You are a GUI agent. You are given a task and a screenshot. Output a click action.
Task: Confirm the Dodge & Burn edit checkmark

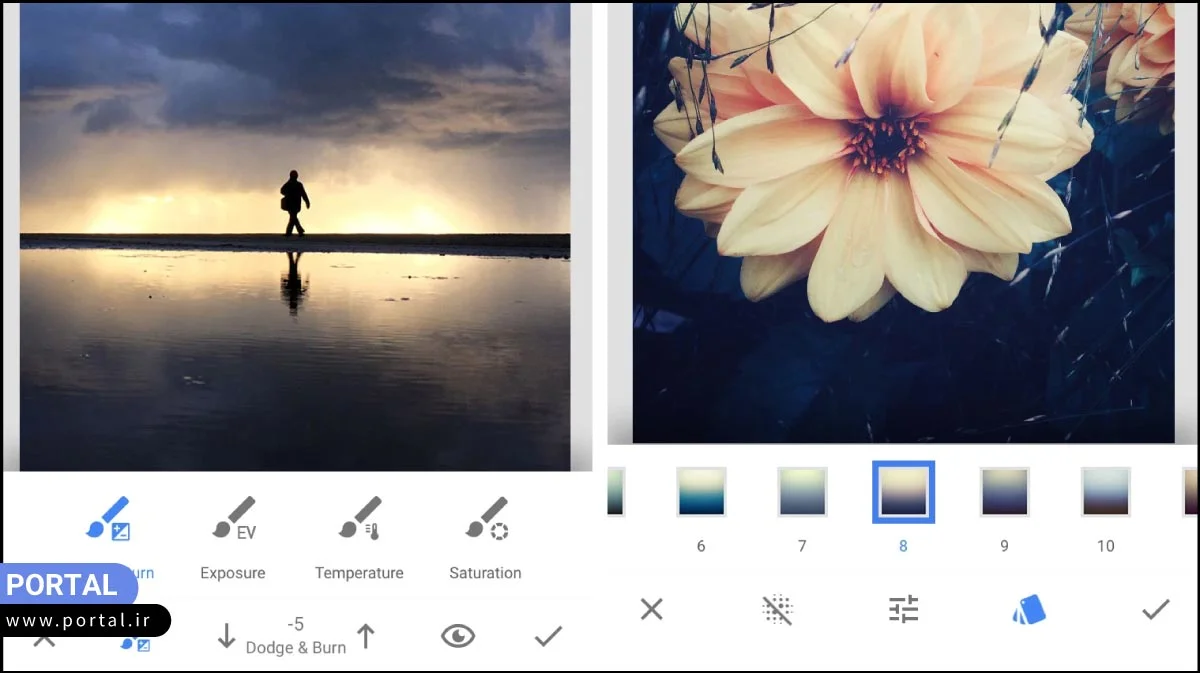[x=548, y=635]
